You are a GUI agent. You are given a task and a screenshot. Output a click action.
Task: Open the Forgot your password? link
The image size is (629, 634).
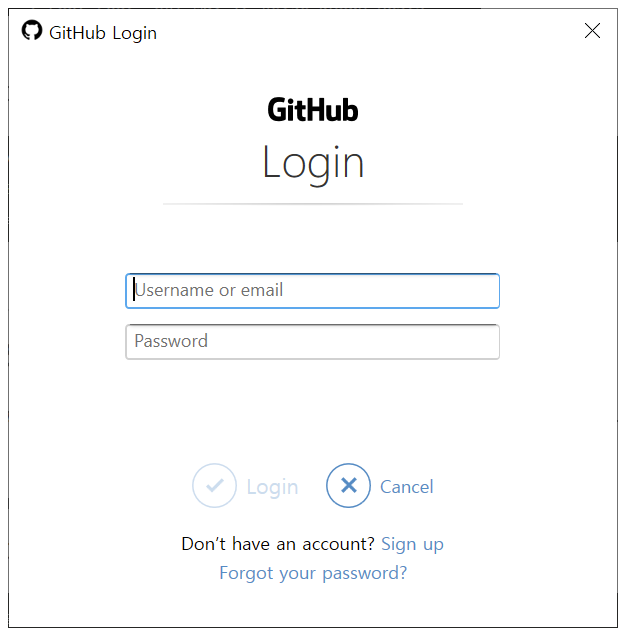point(313,573)
